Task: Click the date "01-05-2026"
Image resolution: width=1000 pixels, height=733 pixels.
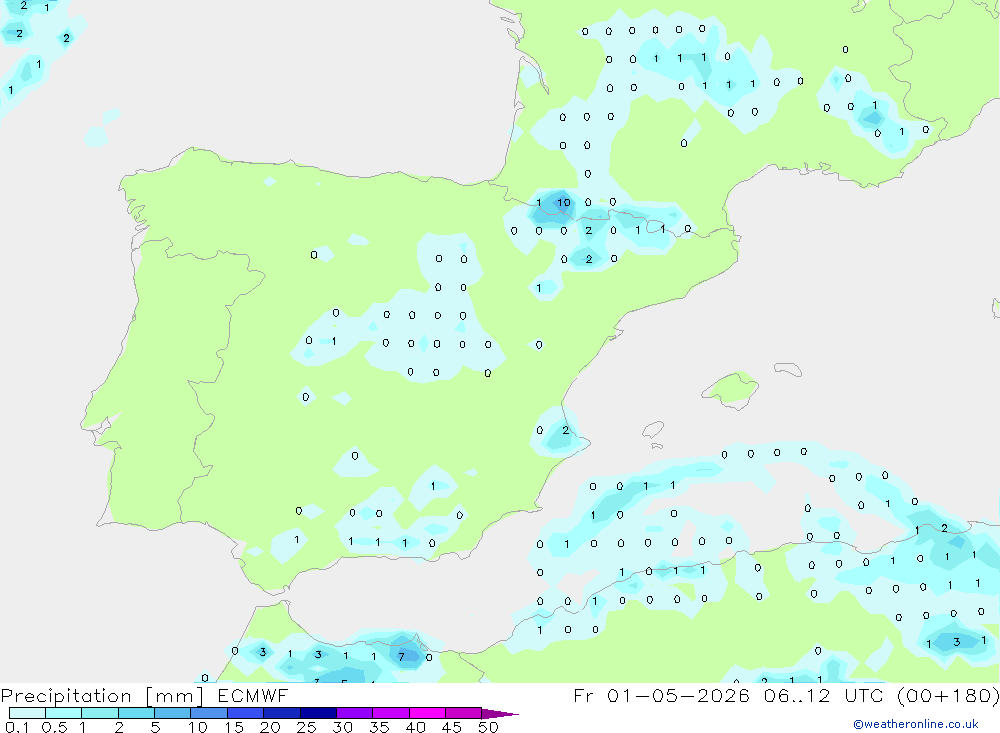Action: point(678,696)
